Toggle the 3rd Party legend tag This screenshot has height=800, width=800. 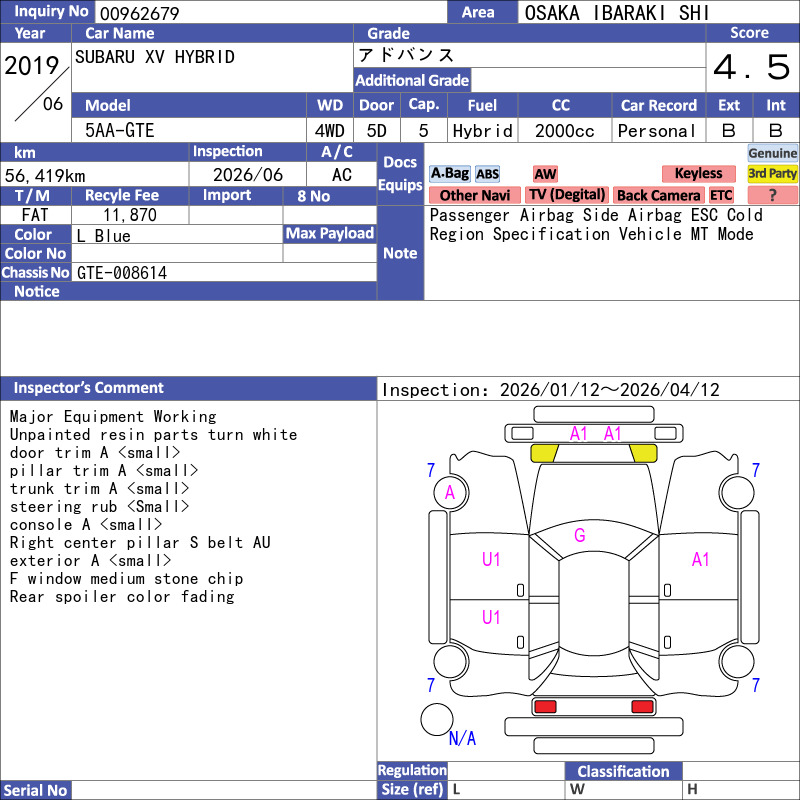click(773, 174)
